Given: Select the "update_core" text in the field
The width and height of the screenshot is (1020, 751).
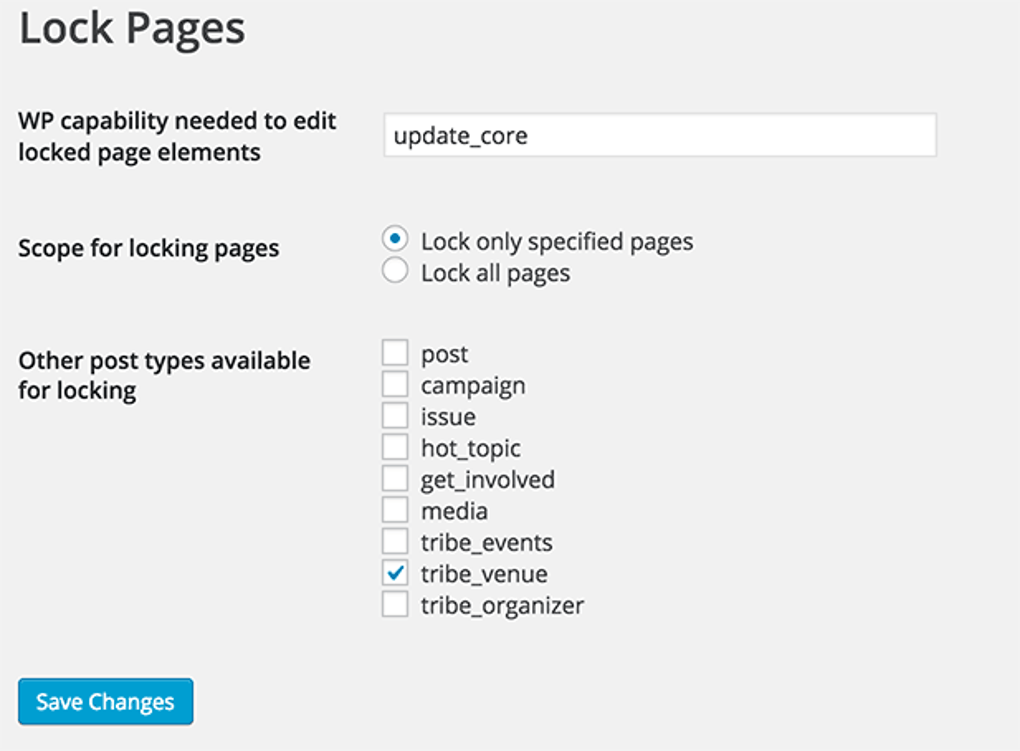Looking at the screenshot, I should click(461, 135).
